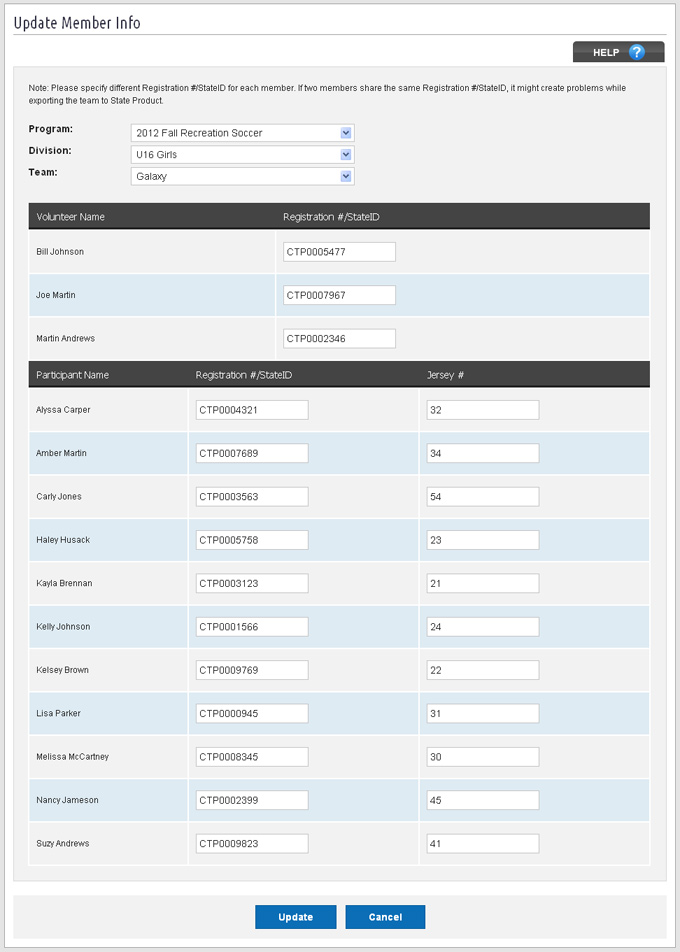Click the Team: field label
680x952 pixels.
click(42, 172)
